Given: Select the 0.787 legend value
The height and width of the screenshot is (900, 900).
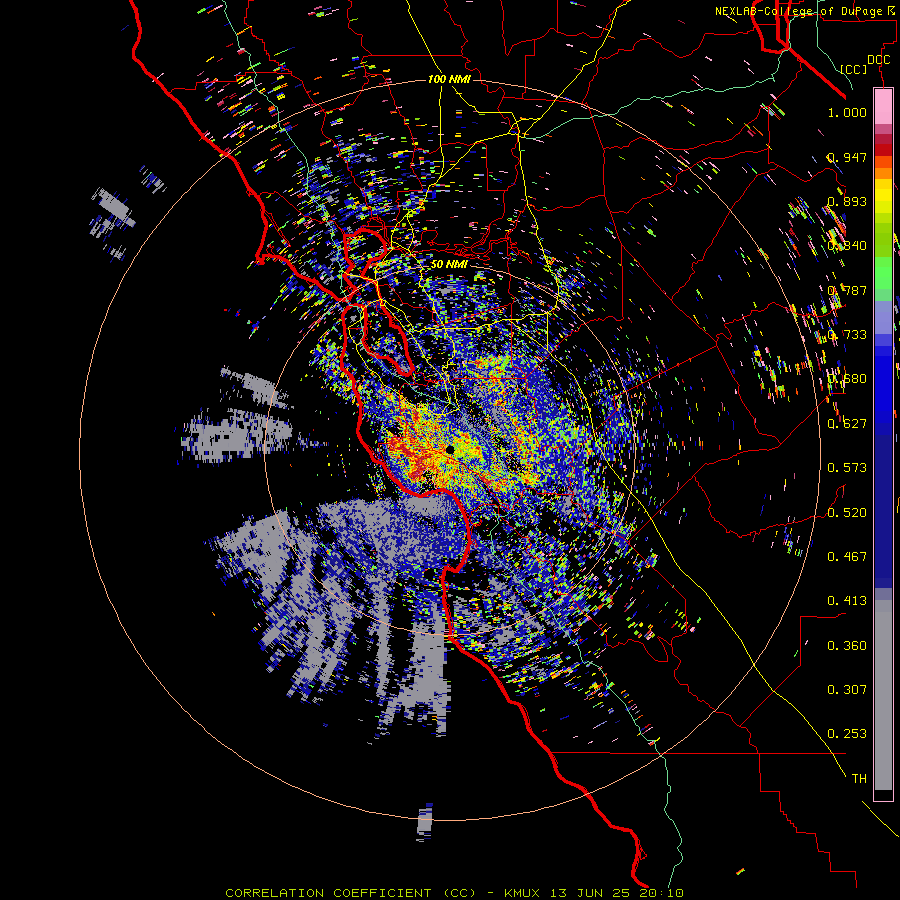Looking at the screenshot, I should click(x=847, y=290).
